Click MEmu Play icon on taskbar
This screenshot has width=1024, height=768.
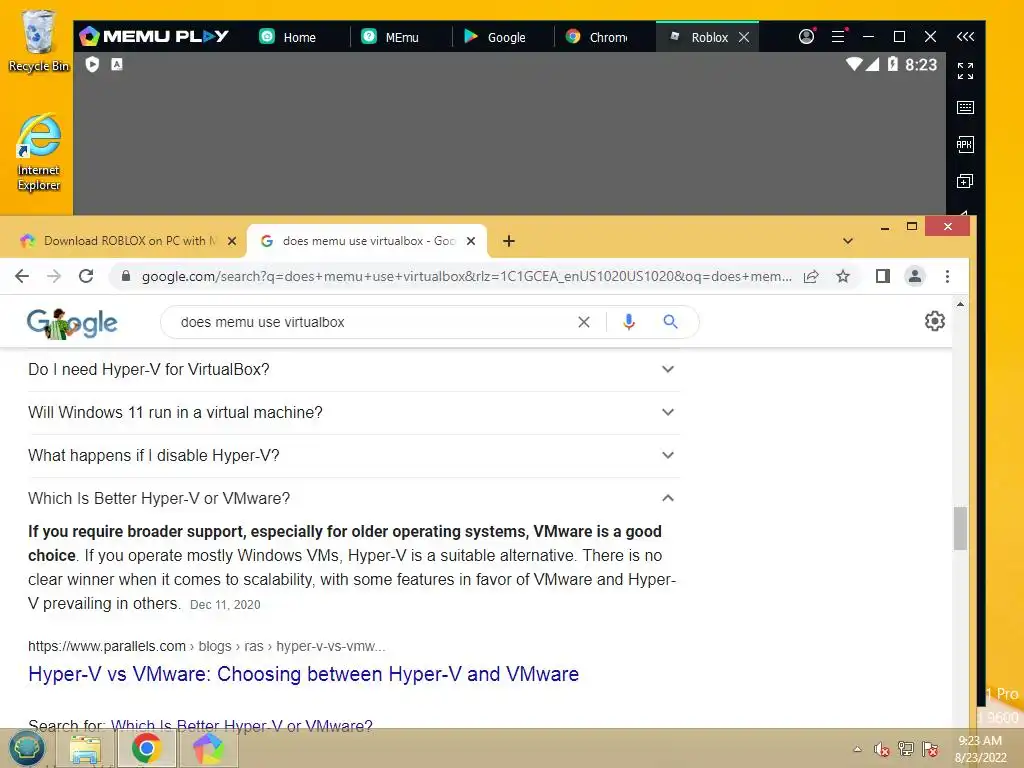(208, 749)
